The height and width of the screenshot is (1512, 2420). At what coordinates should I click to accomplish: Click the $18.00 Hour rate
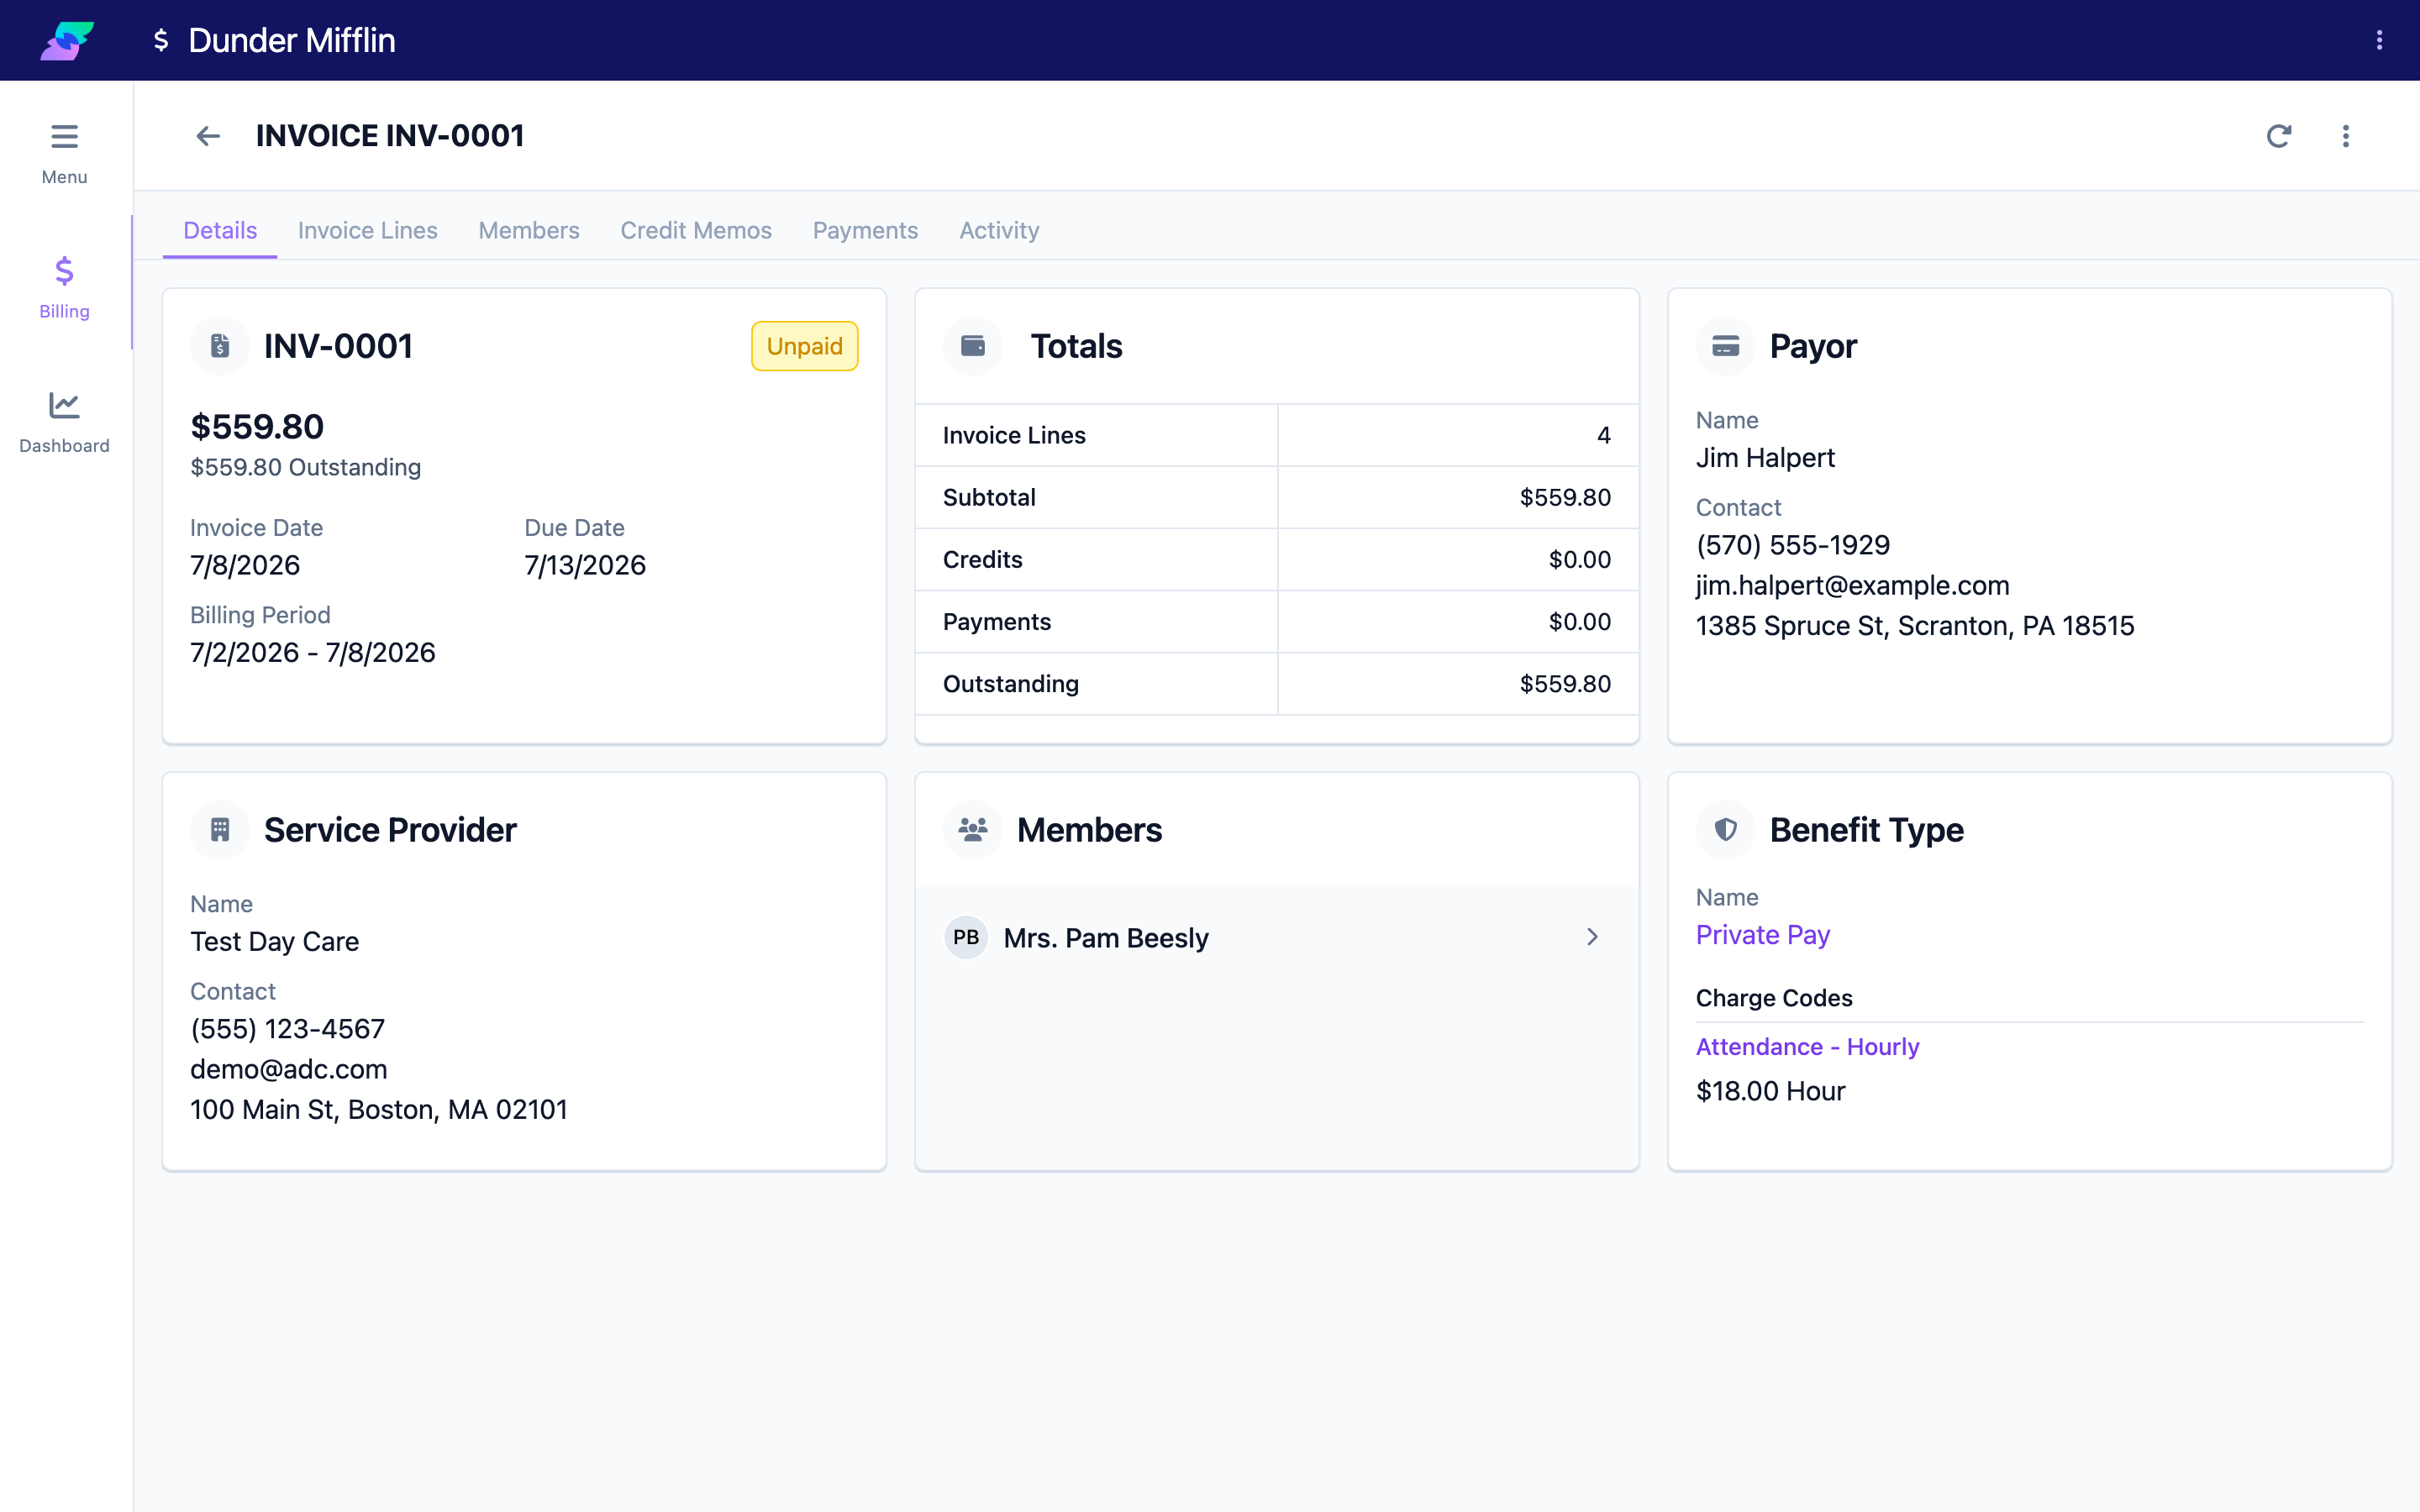click(x=1771, y=1091)
